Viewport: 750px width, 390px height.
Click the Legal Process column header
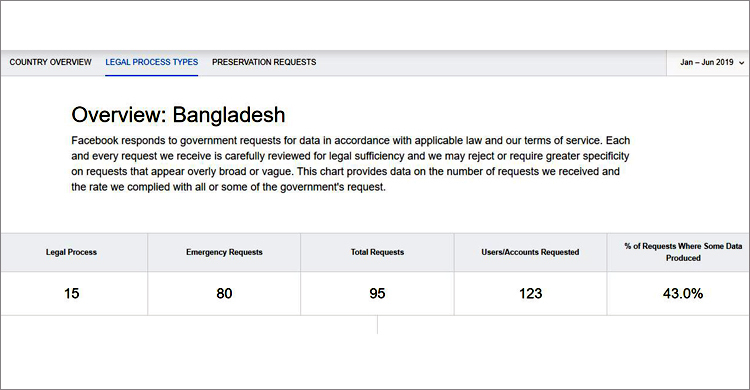point(71,252)
